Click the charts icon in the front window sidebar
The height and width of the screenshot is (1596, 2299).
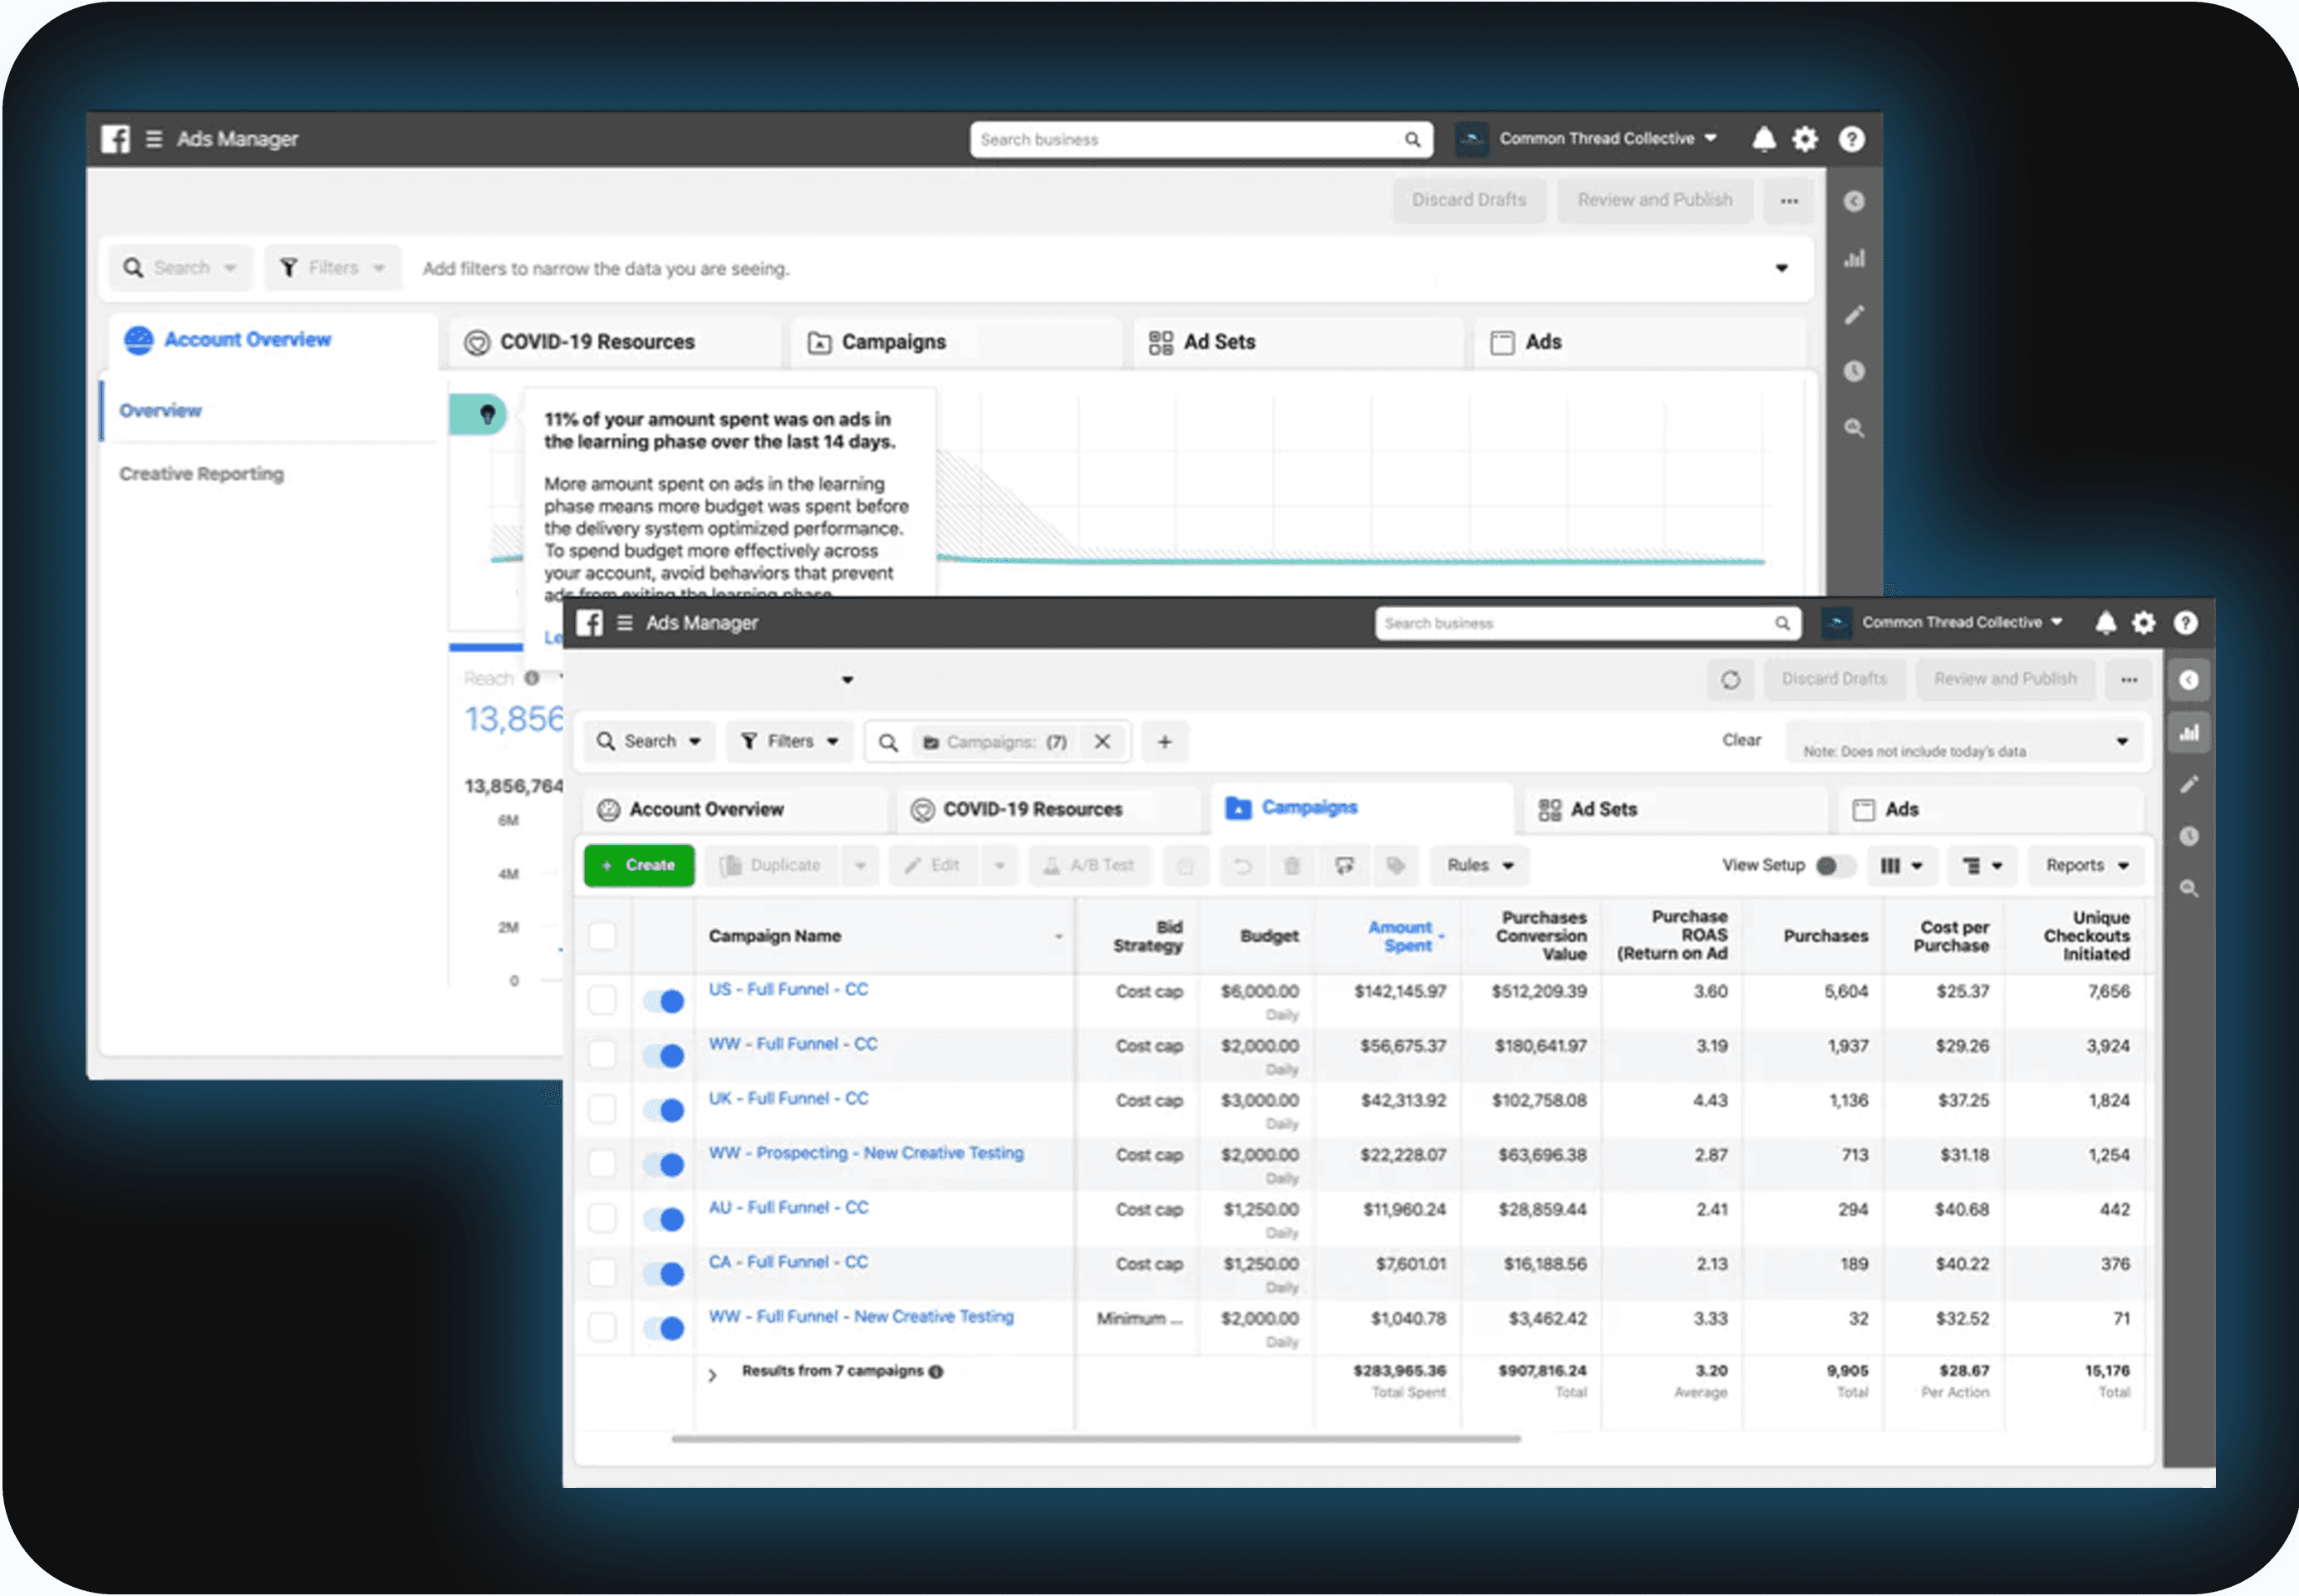[2190, 733]
